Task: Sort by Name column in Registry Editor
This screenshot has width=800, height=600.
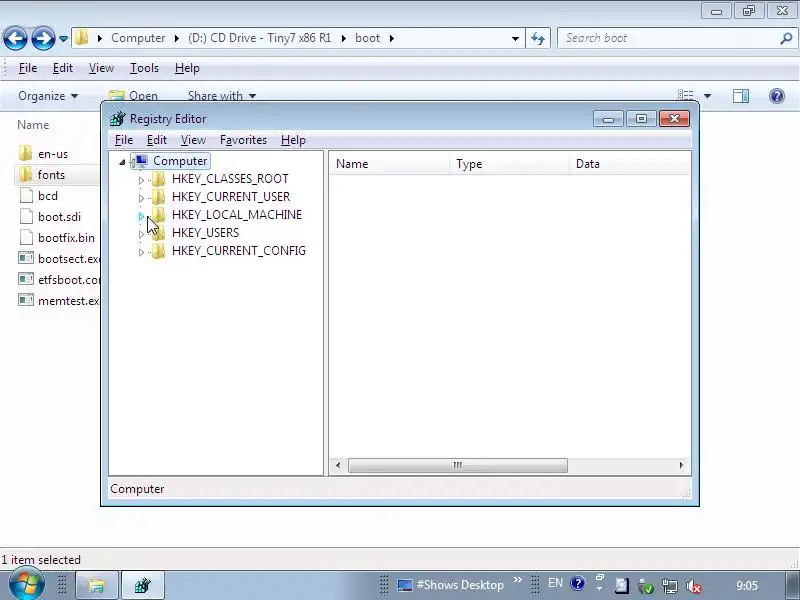Action: [x=389, y=164]
